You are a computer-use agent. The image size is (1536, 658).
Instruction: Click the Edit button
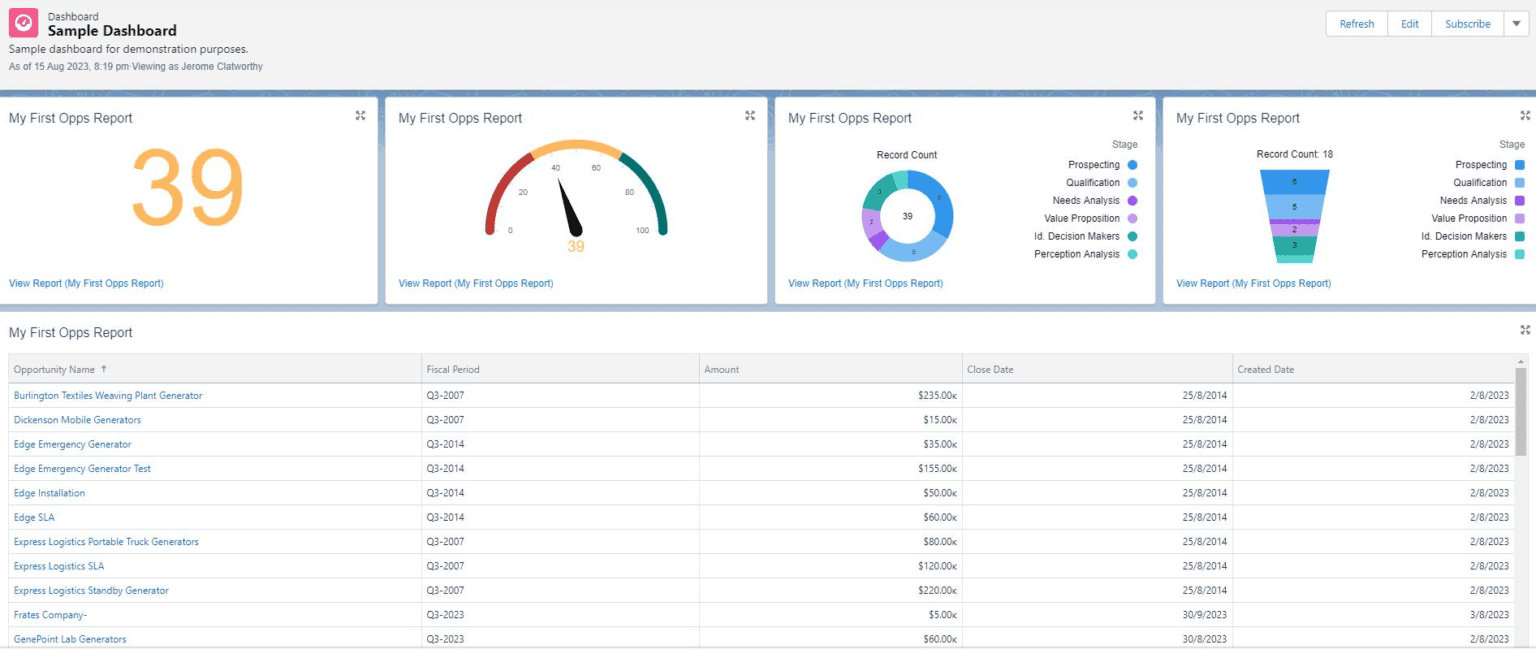click(x=1409, y=23)
